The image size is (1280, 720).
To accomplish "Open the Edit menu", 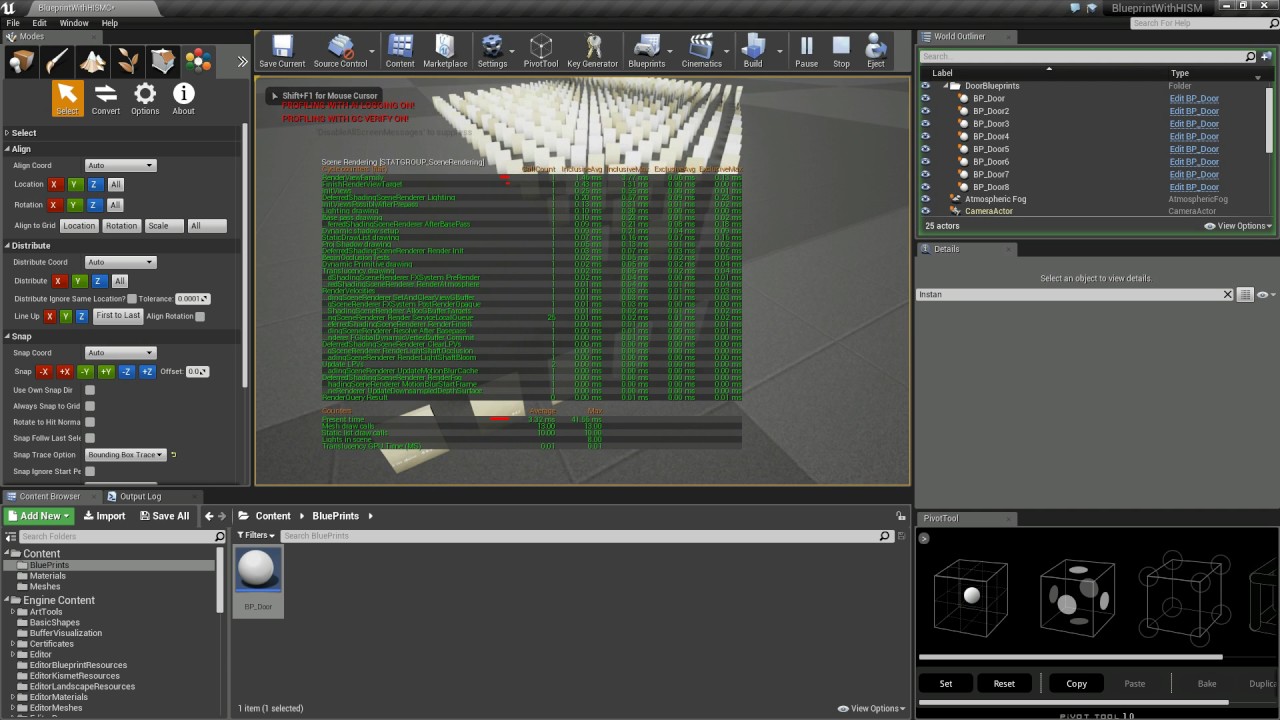I will point(39,23).
